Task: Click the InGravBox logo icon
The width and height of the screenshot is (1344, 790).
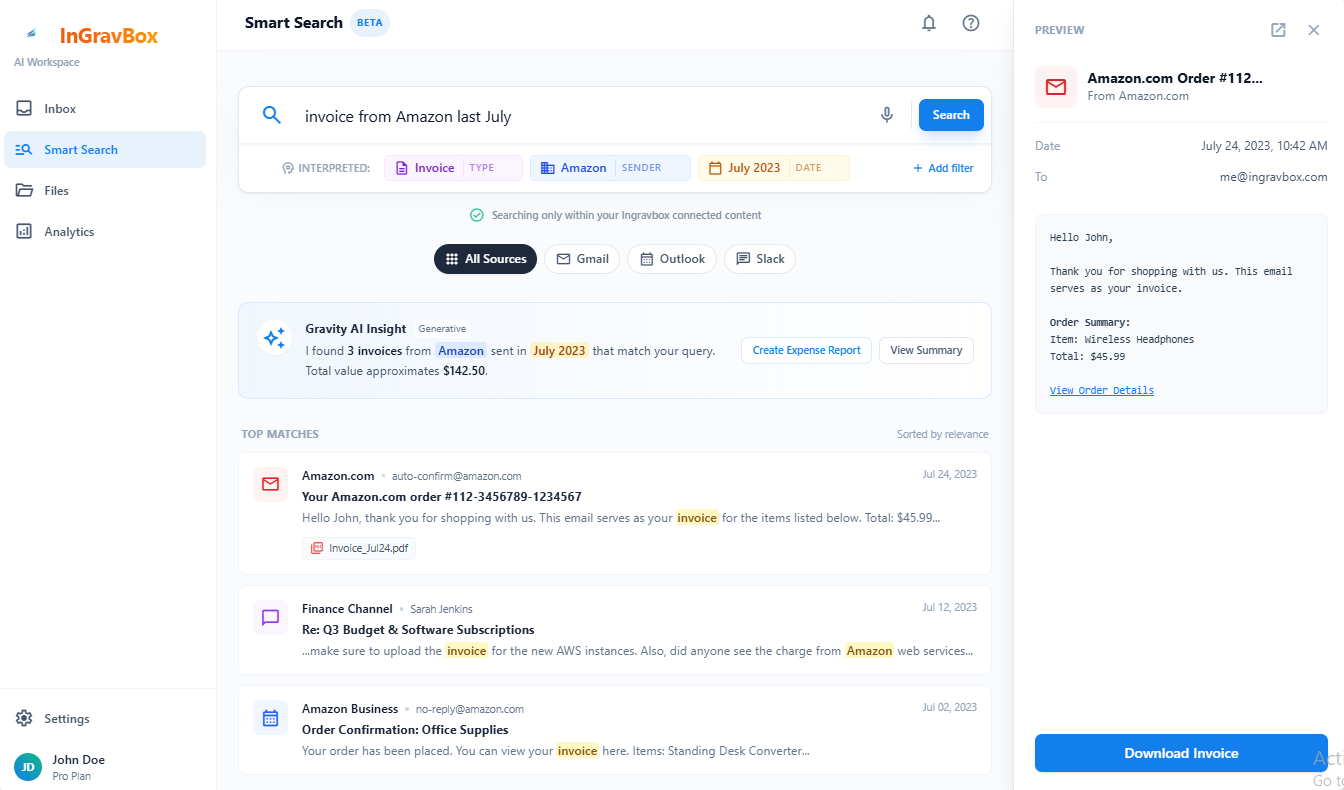Action: (x=31, y=35)
